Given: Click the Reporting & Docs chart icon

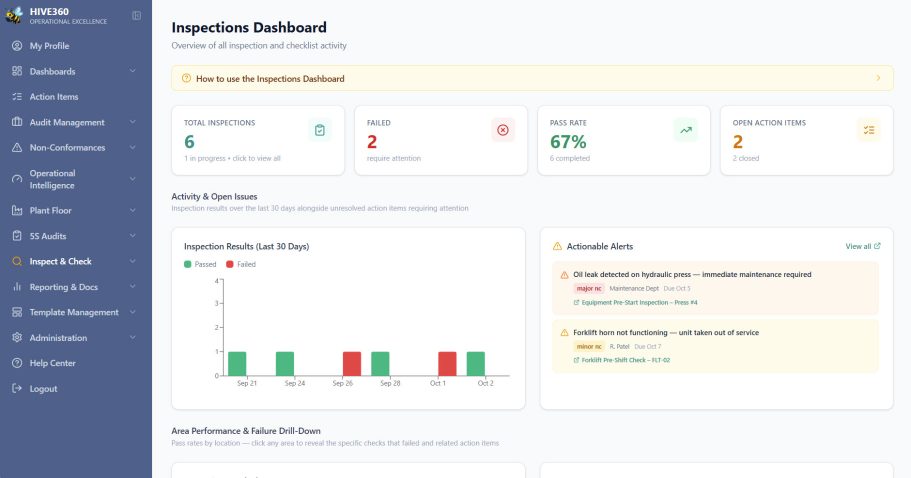Looking at the screenshot, I should [x=17, y=287].
